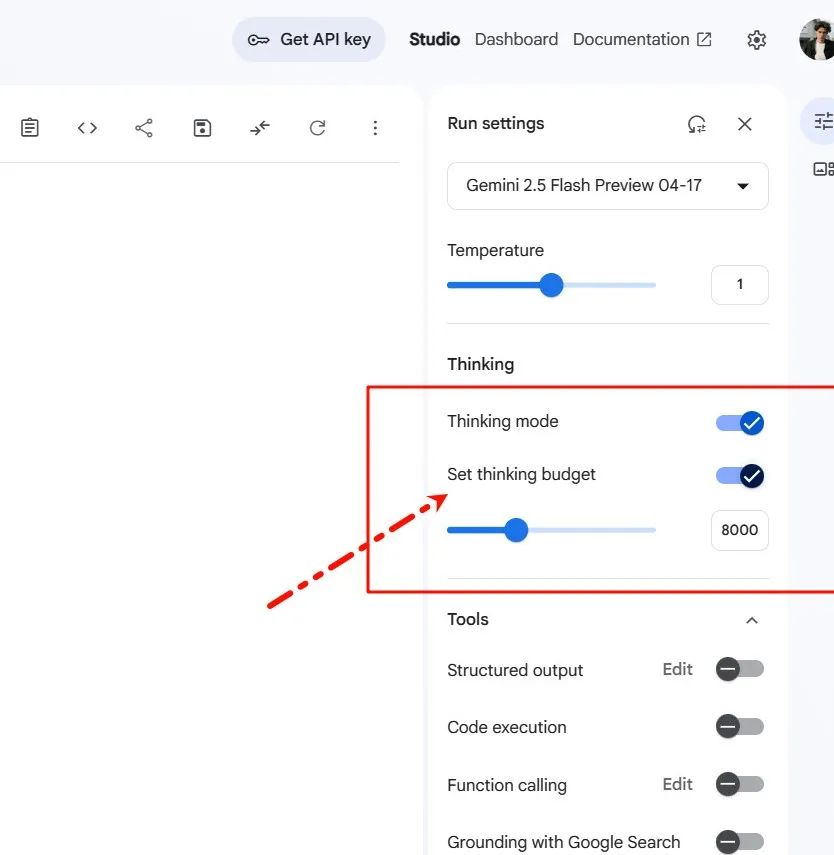This screenshot has width=834, height=855.
Task: Open the settings gear icon
Action: [x=757, y=40]
